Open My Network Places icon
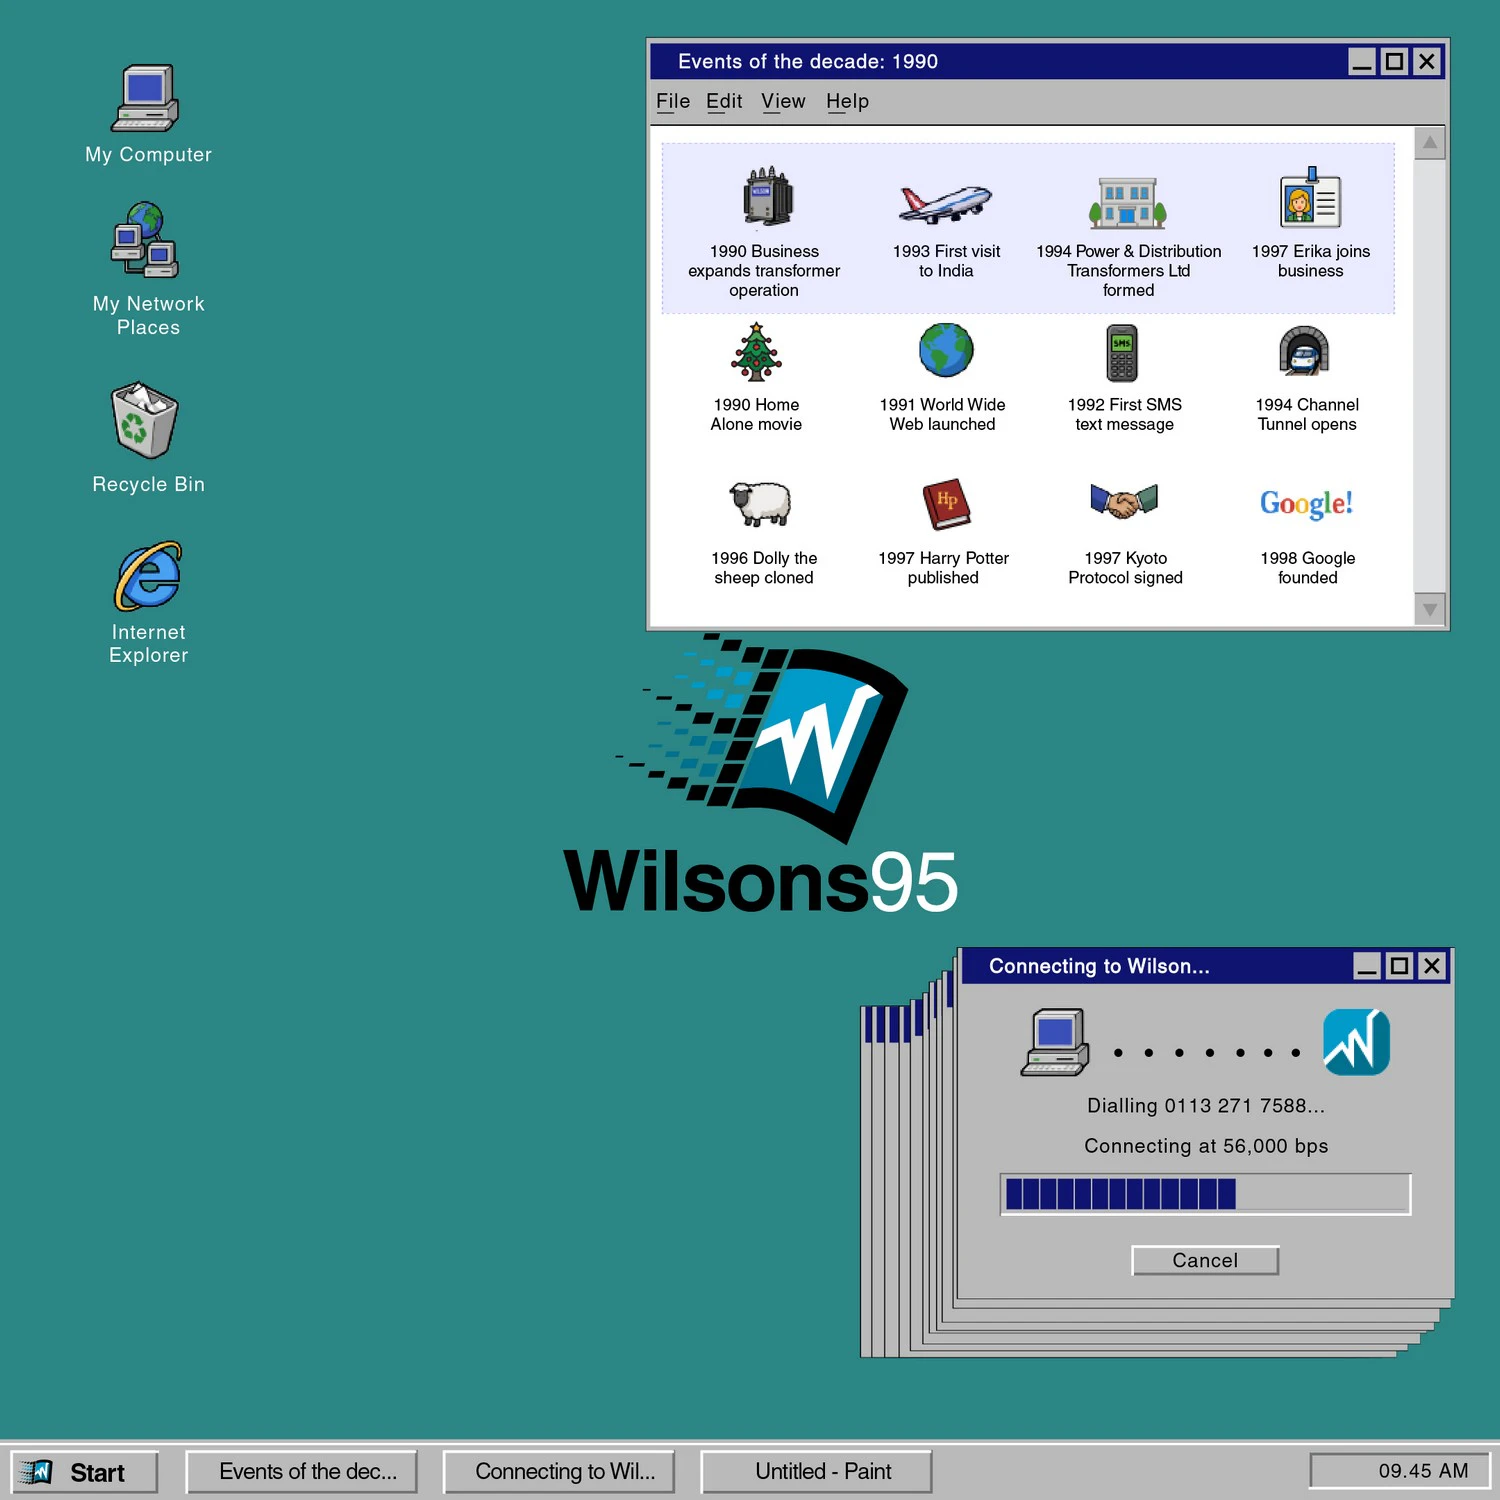This screenshot has width=1500, height=1500. tap(146, 240)
